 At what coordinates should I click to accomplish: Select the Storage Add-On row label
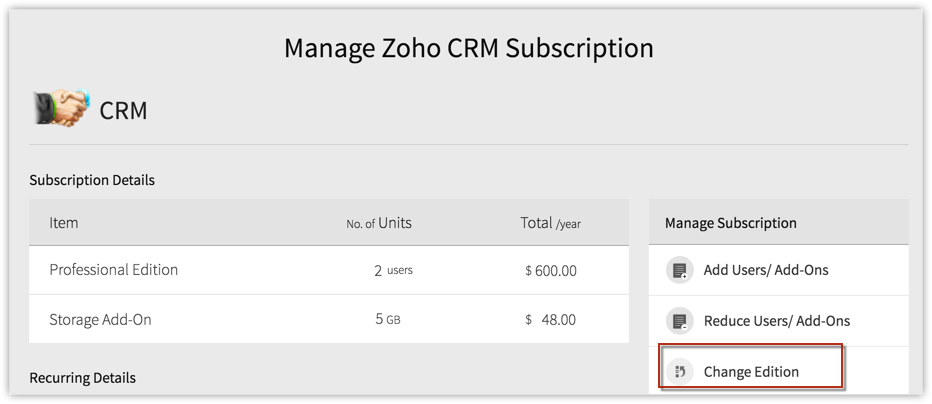tap(100, 320)
